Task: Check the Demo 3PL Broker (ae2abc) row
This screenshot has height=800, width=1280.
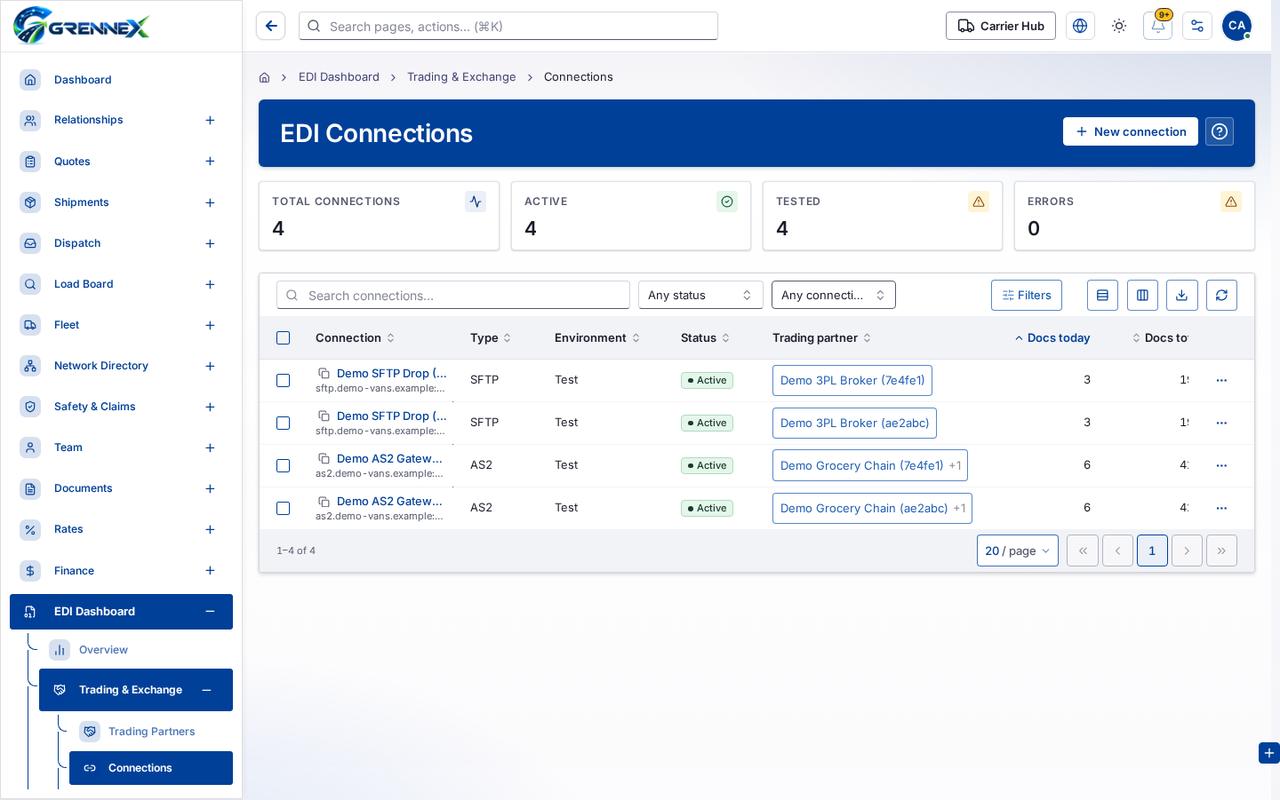Action: [283, 423]
